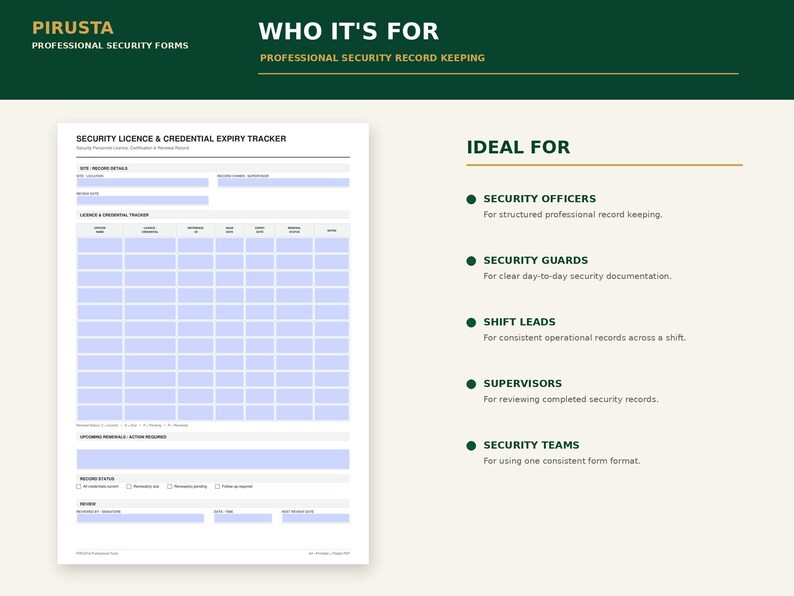This screenshot has height=596, width=794.
Task: Click the "WHO IT'S FOR" header title
Action: click(x=348, y=31)
